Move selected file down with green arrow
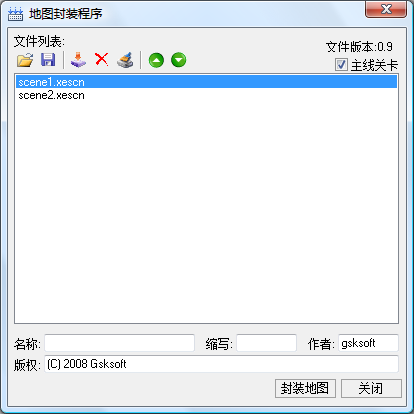 179,60
